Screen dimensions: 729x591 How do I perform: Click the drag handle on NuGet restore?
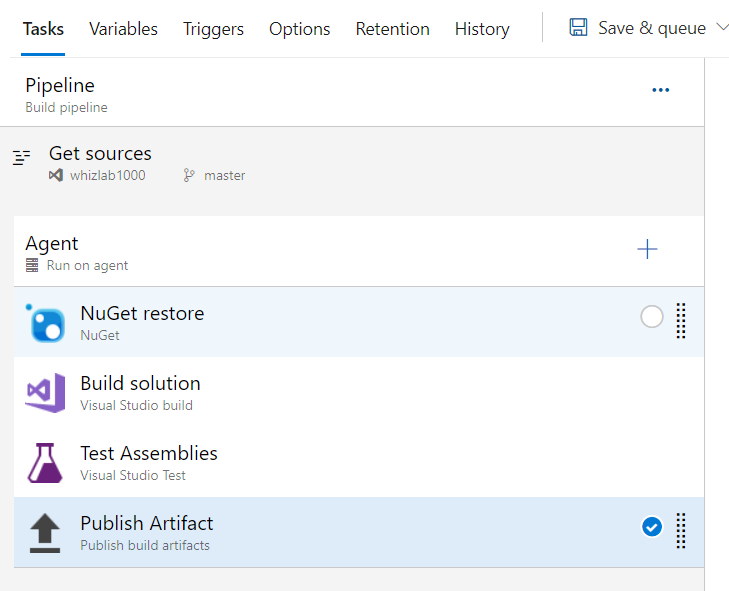coord(681,321)
